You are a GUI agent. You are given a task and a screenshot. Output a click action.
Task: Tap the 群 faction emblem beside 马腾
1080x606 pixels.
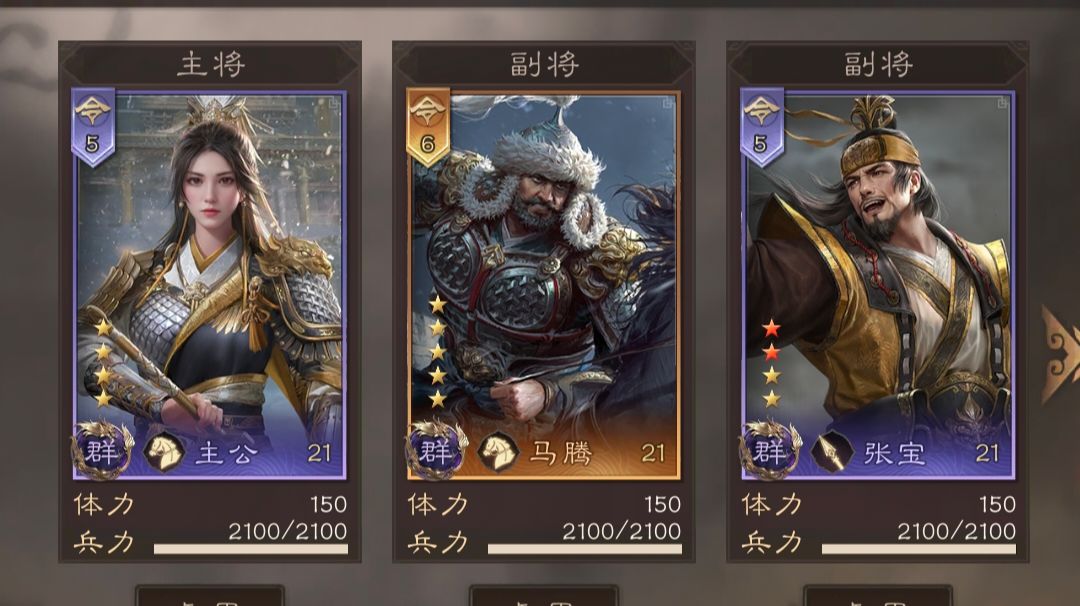click(436, 450)
